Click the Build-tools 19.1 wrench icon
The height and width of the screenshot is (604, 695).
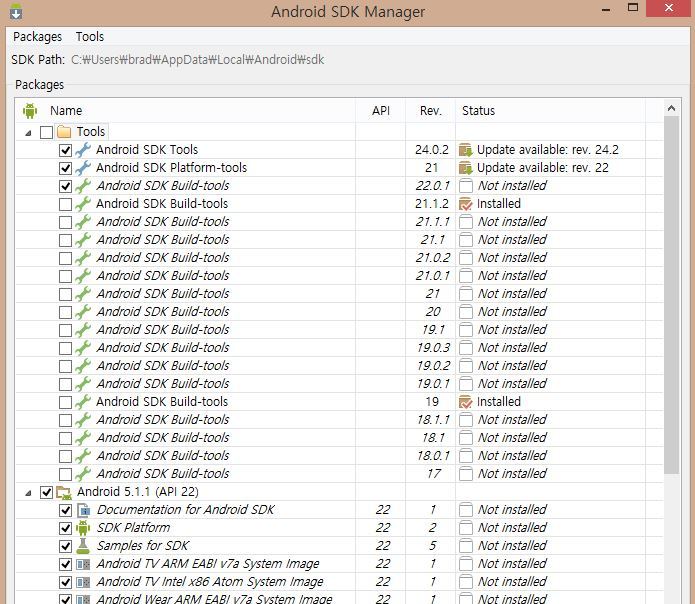tap(83, 330)
